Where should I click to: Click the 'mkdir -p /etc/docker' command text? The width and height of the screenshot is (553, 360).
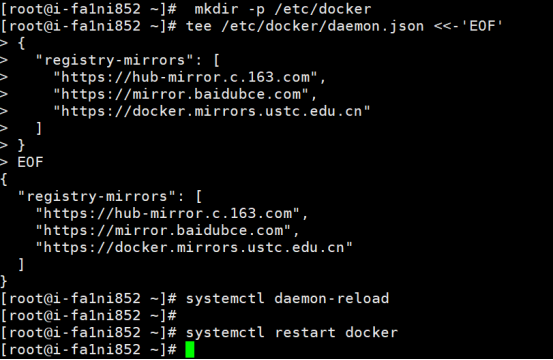[x=282, y=9]
